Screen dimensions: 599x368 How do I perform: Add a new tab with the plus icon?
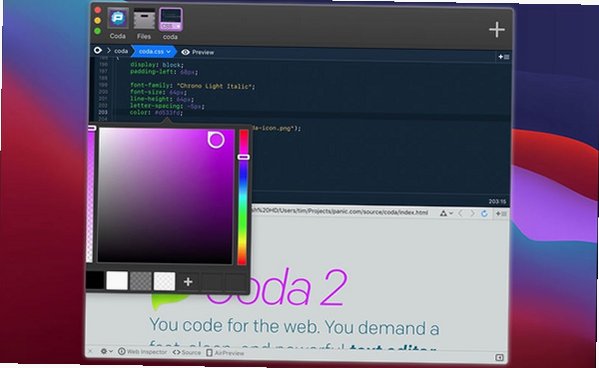click(x=497, y=29)
